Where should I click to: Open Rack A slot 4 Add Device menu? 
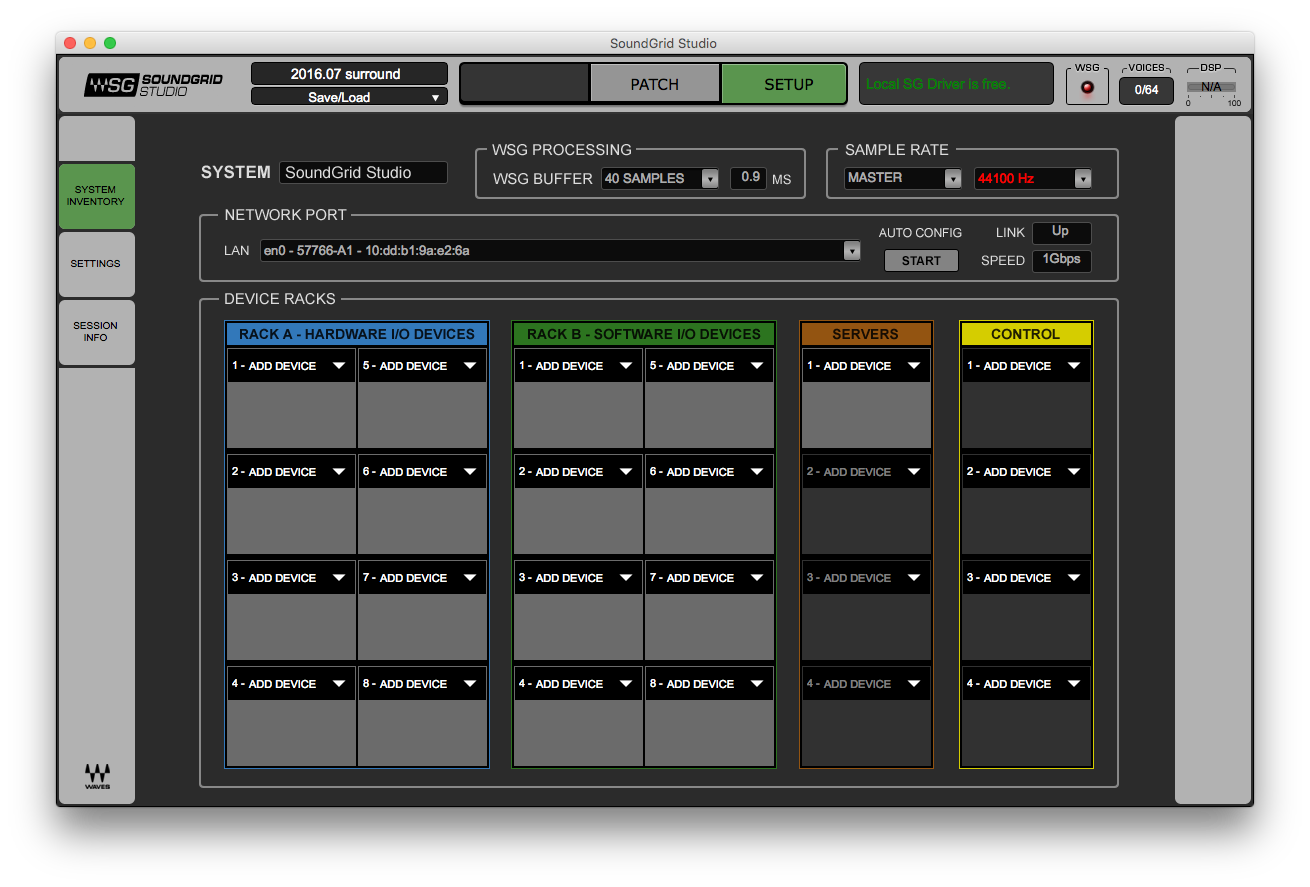291,684
